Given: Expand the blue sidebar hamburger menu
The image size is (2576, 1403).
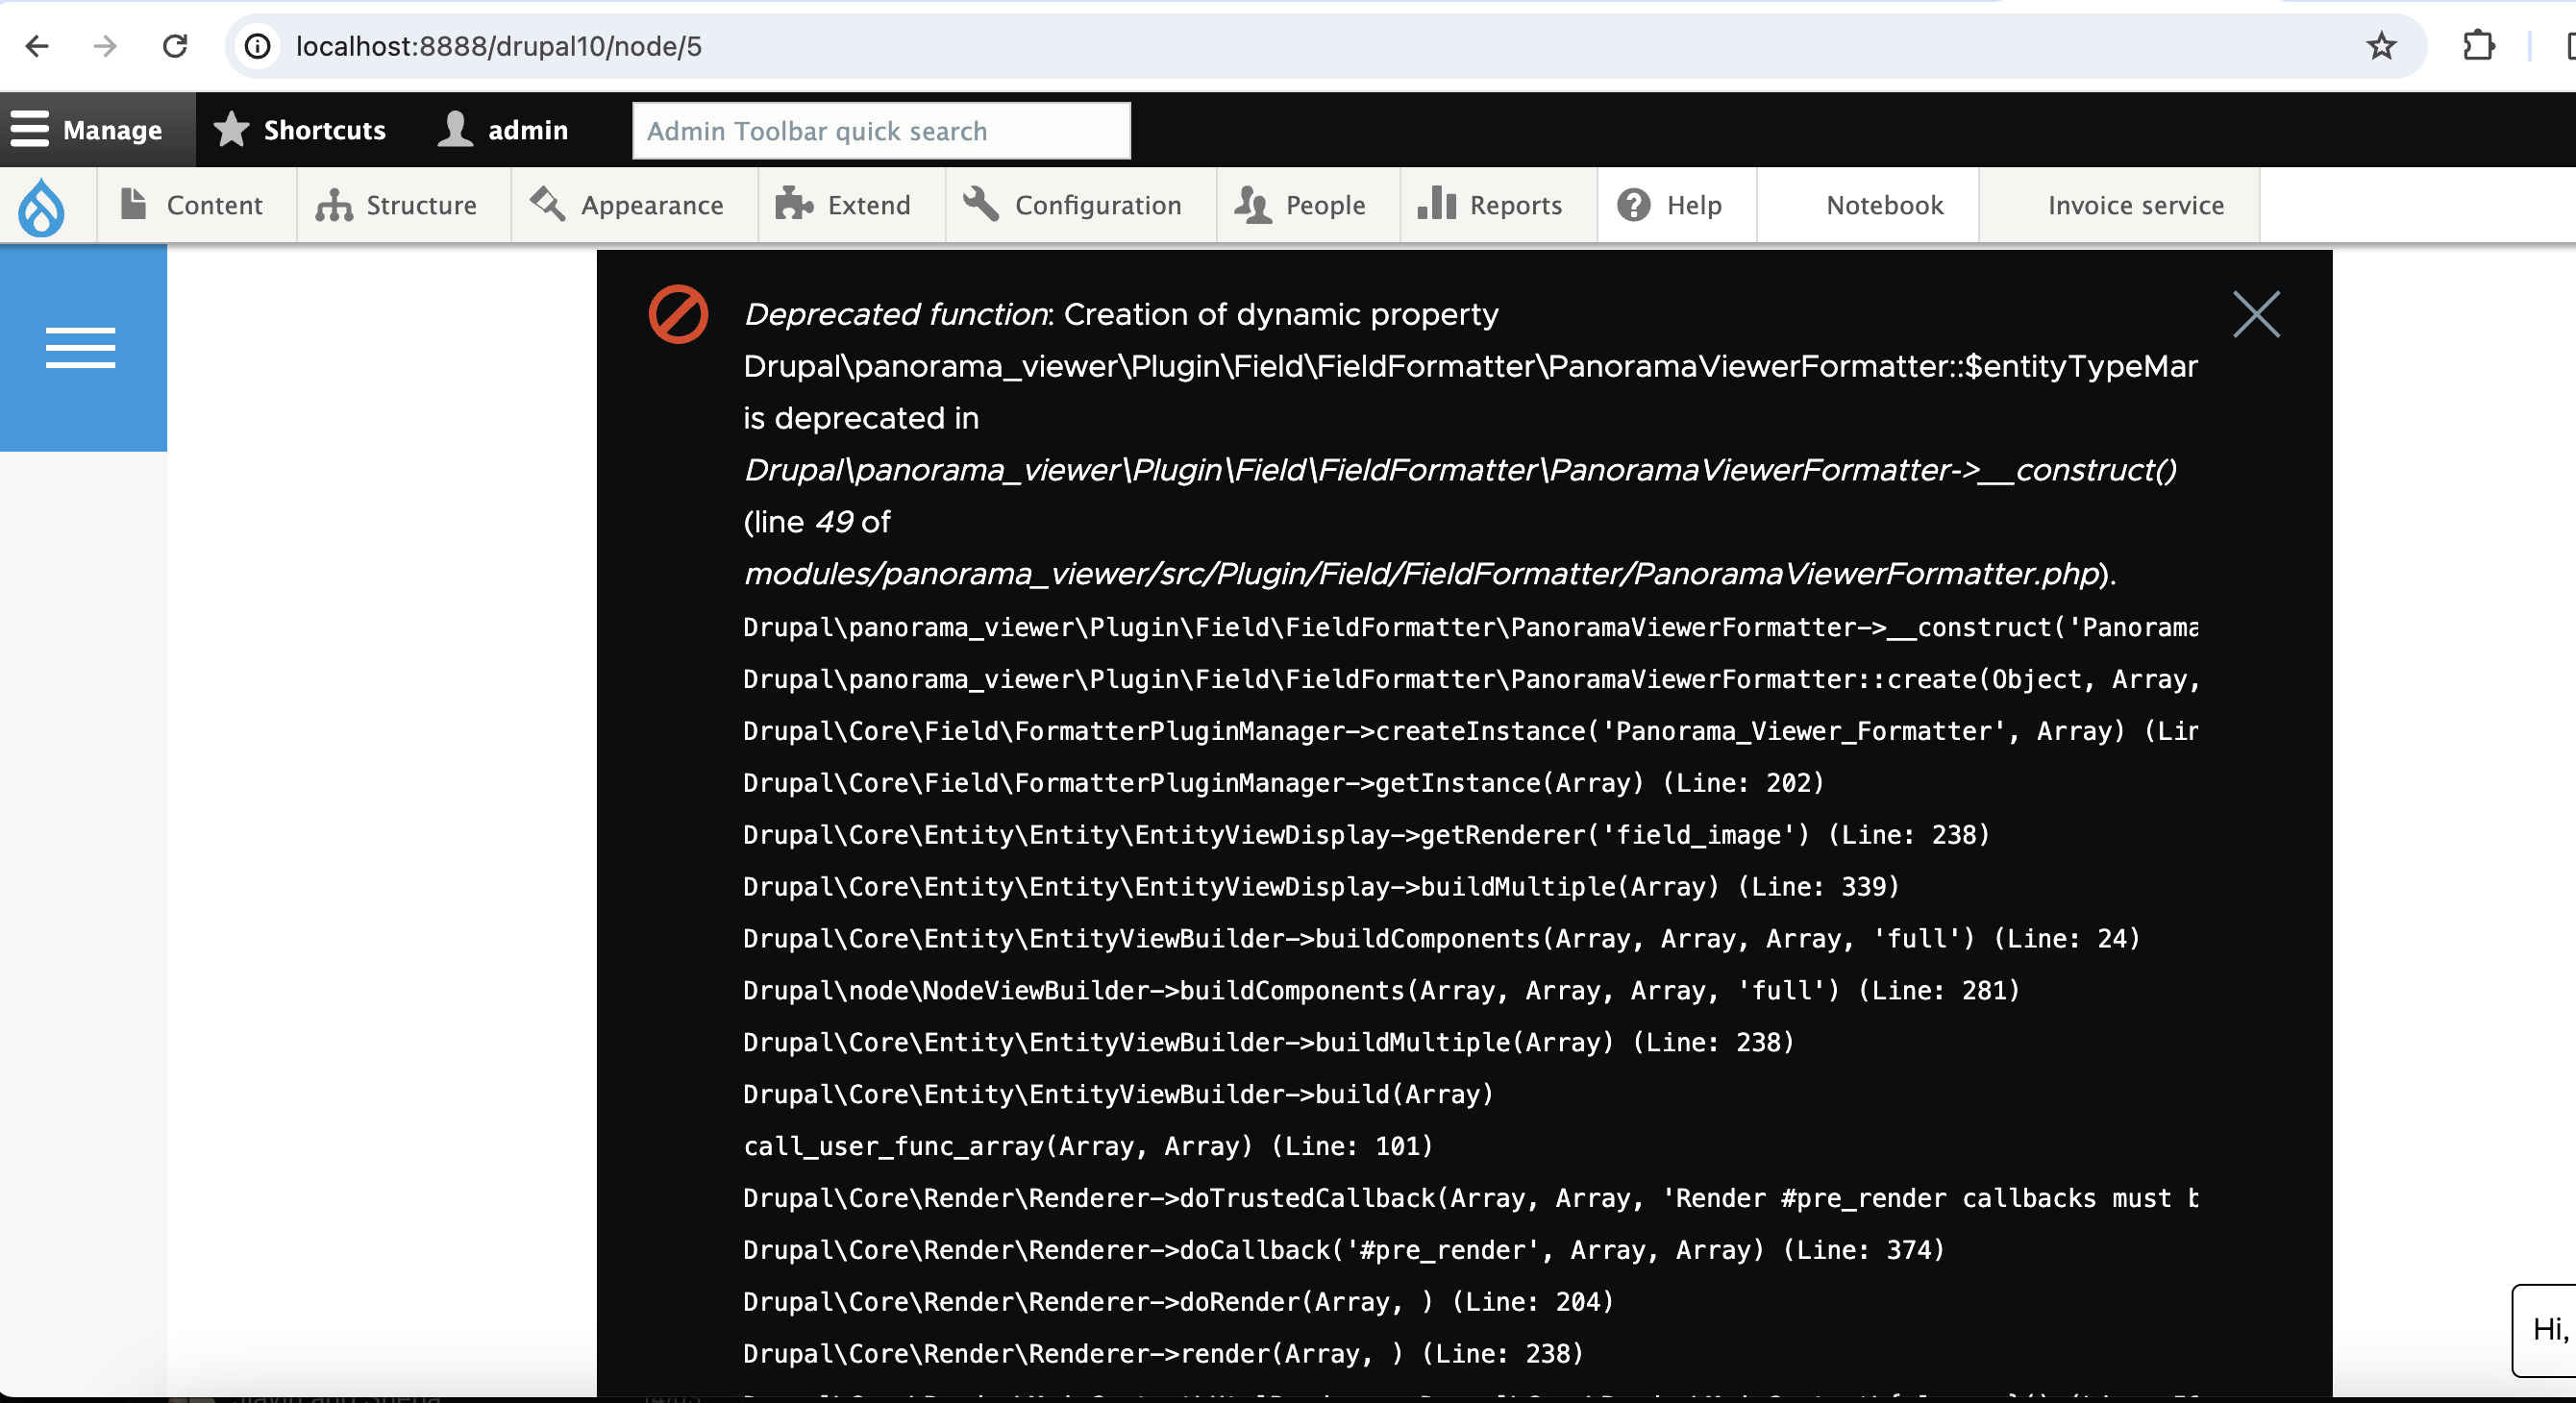Looking at the screenshot, I should (81, 347).
